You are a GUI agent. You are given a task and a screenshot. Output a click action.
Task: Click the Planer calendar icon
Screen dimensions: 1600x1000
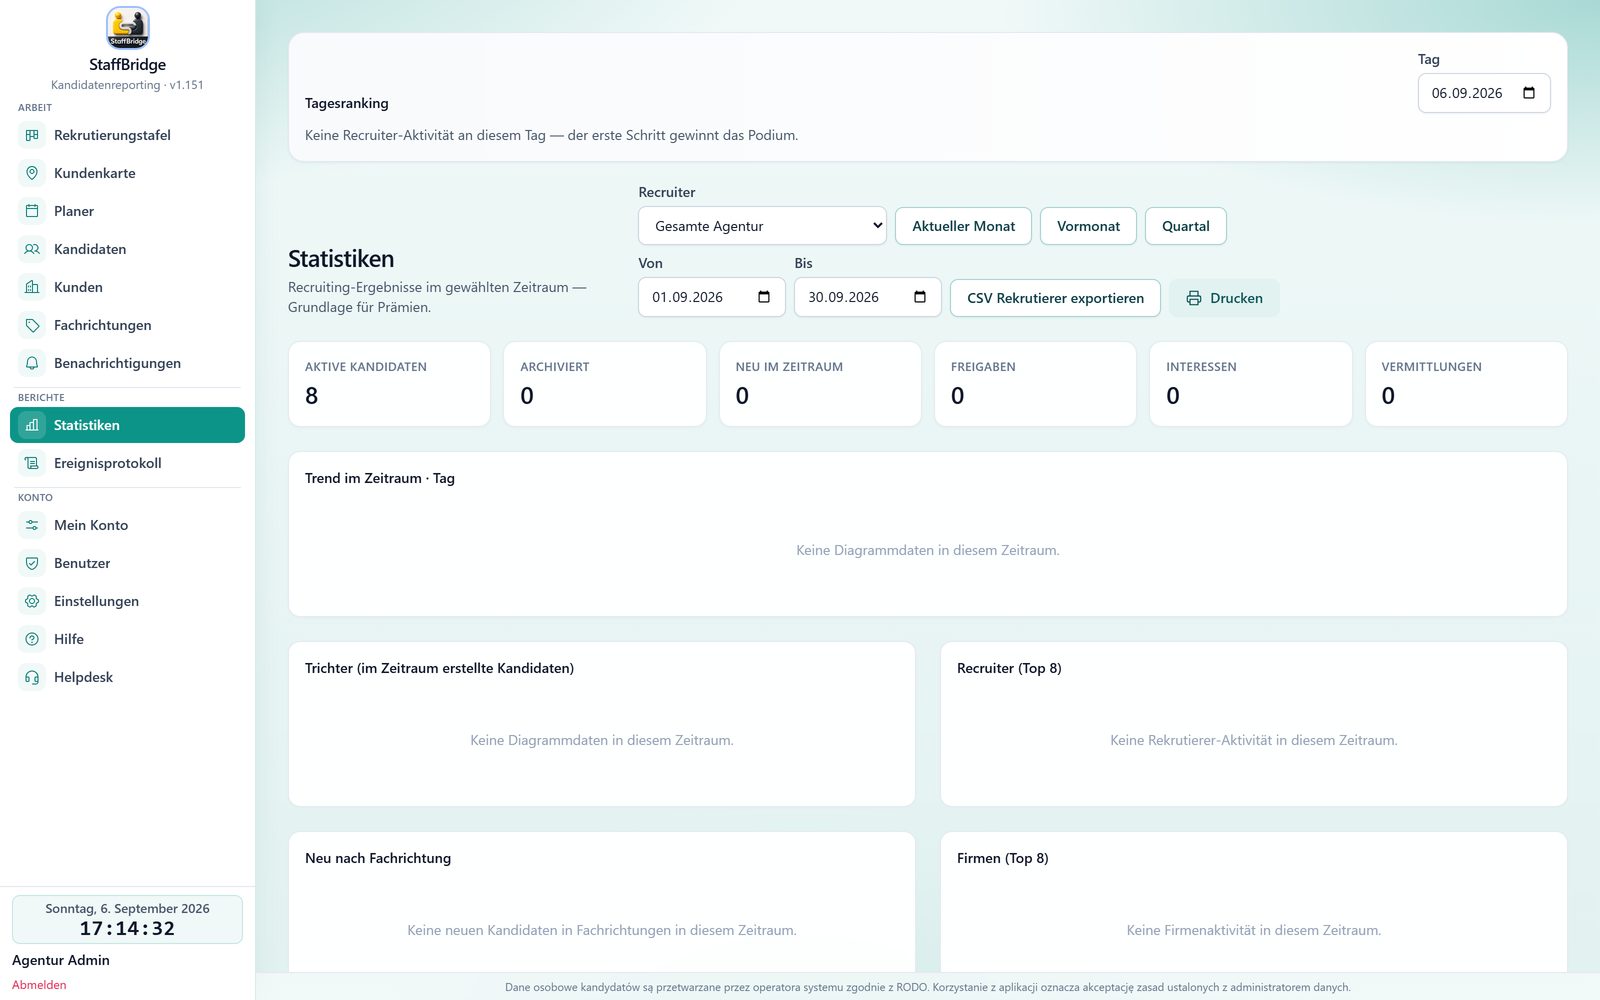point(32,211)
